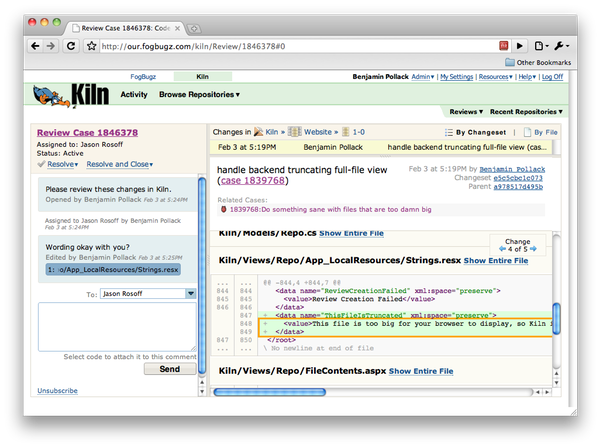The height and width of the screenshot is (448, 600).
Task: Show Entire File for Repo.cs
Action: tap(351, 233)
